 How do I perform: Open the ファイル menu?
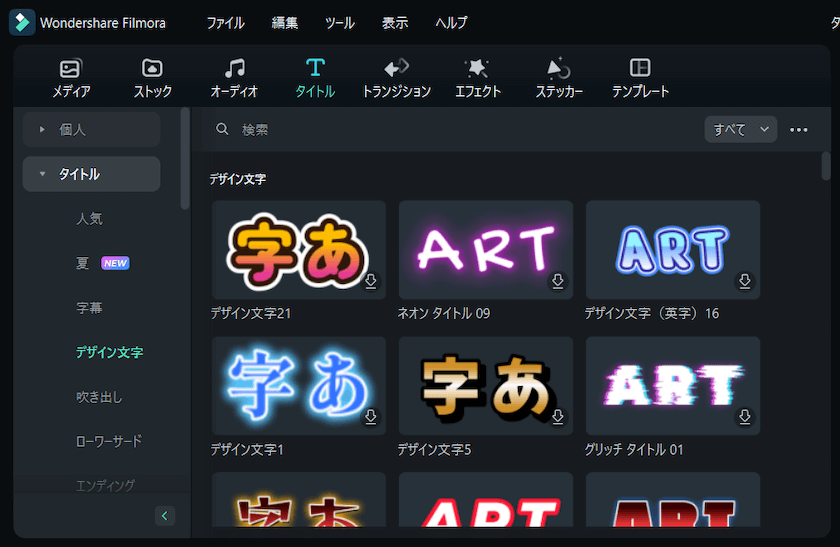(225, 22)
